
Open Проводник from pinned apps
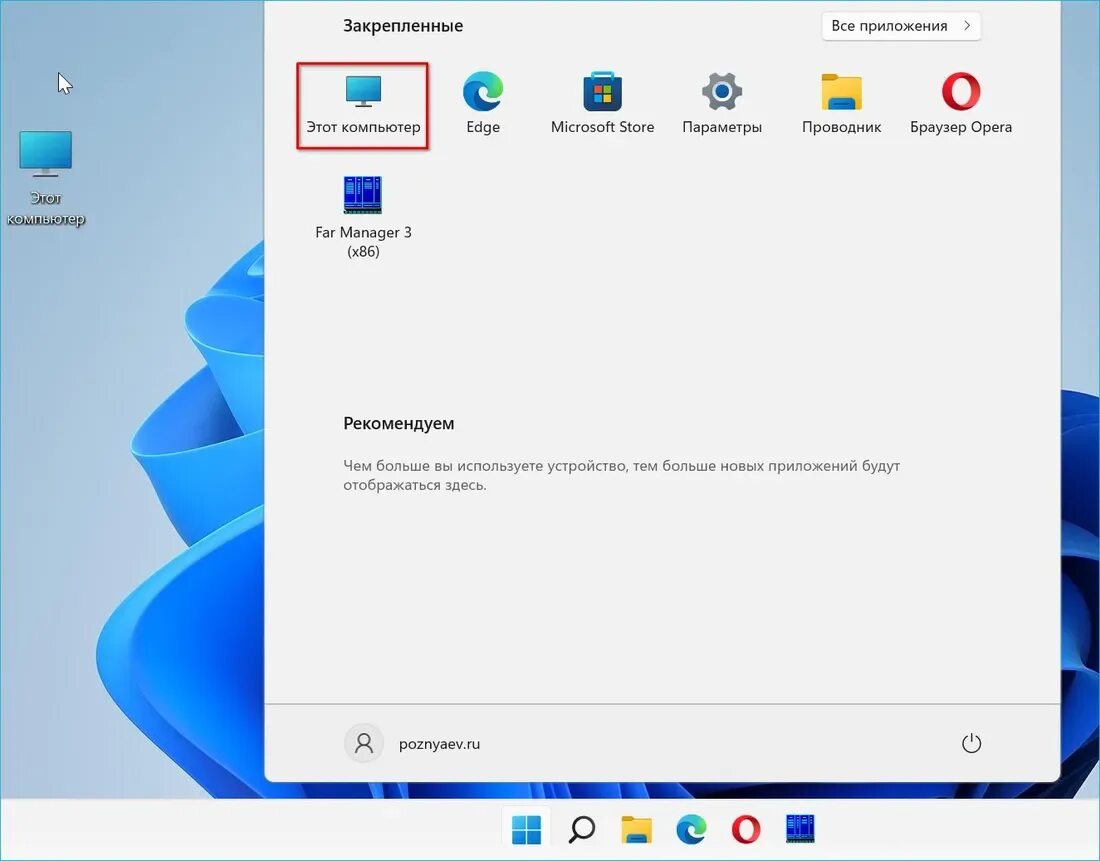click(841, 103)
